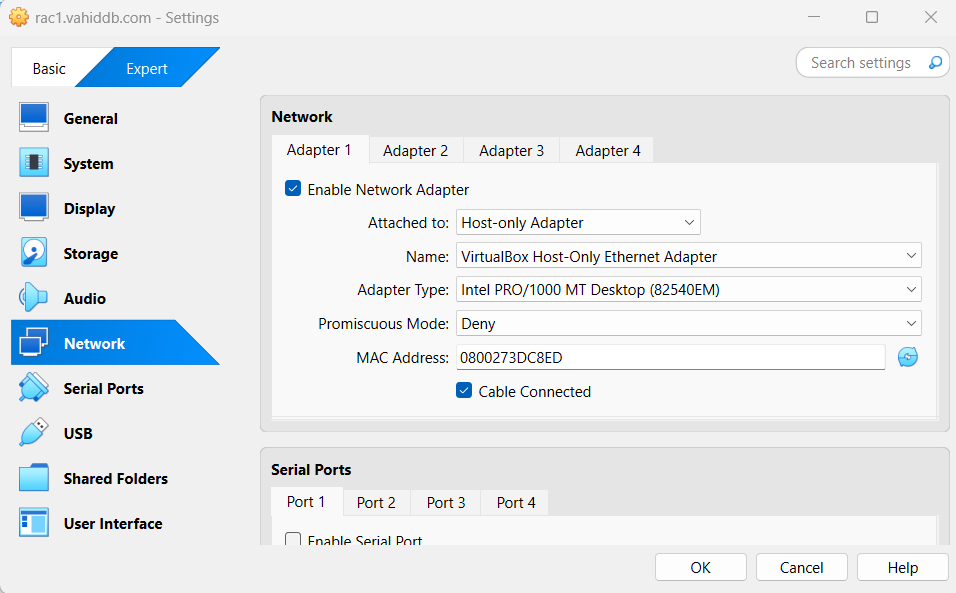Screen dimensions: 956x593
Task: Tick the Enable Serial Port checkbox
Action: pos(293,541)
